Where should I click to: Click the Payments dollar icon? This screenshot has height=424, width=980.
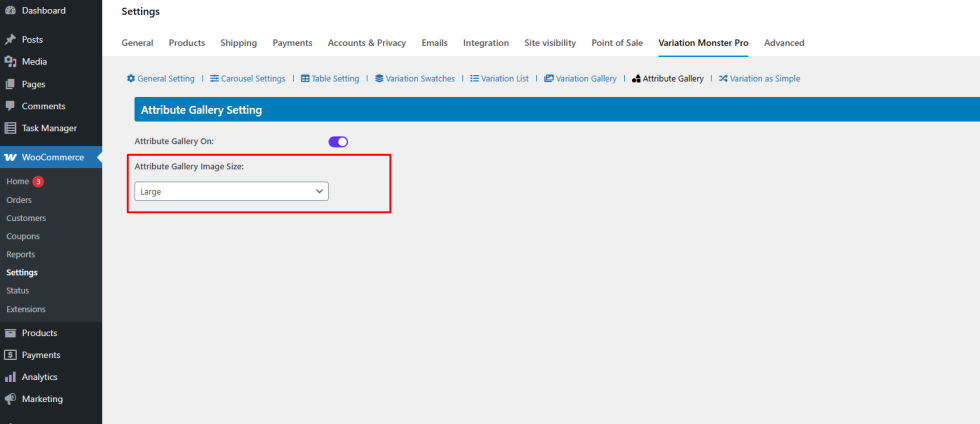[x=10, y=355]
